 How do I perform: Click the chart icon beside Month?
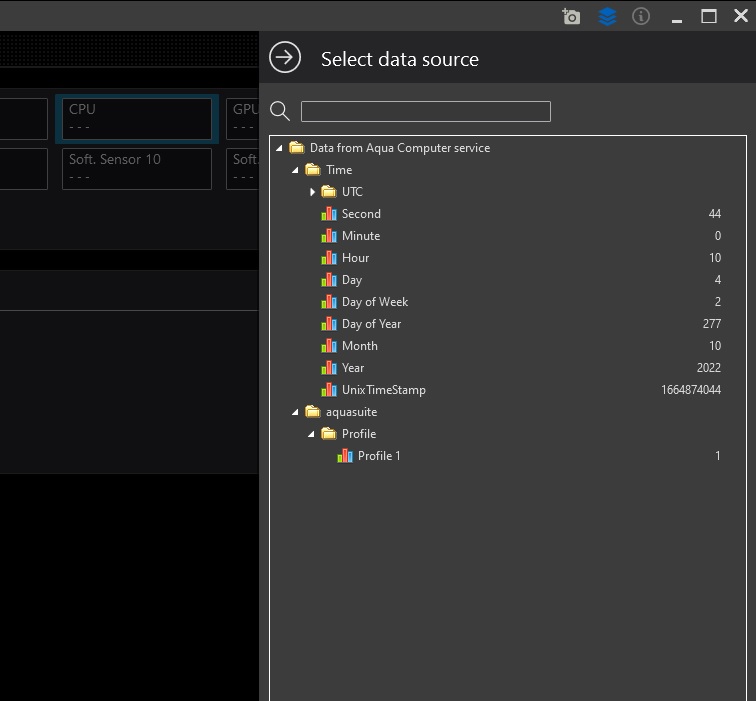point(329,346)
